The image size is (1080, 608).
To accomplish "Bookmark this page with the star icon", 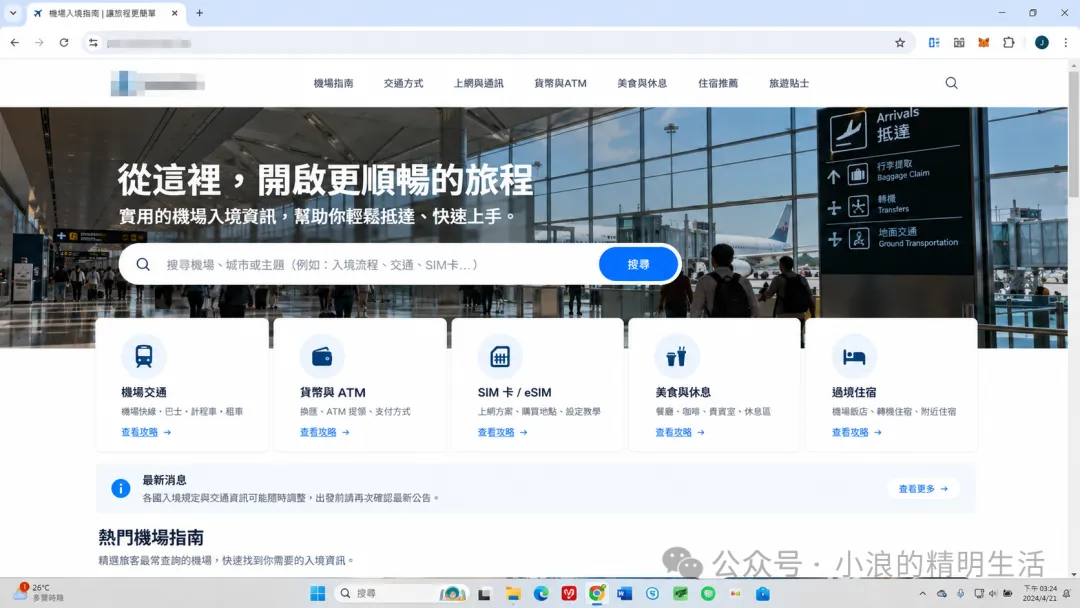I will [900, 43].
